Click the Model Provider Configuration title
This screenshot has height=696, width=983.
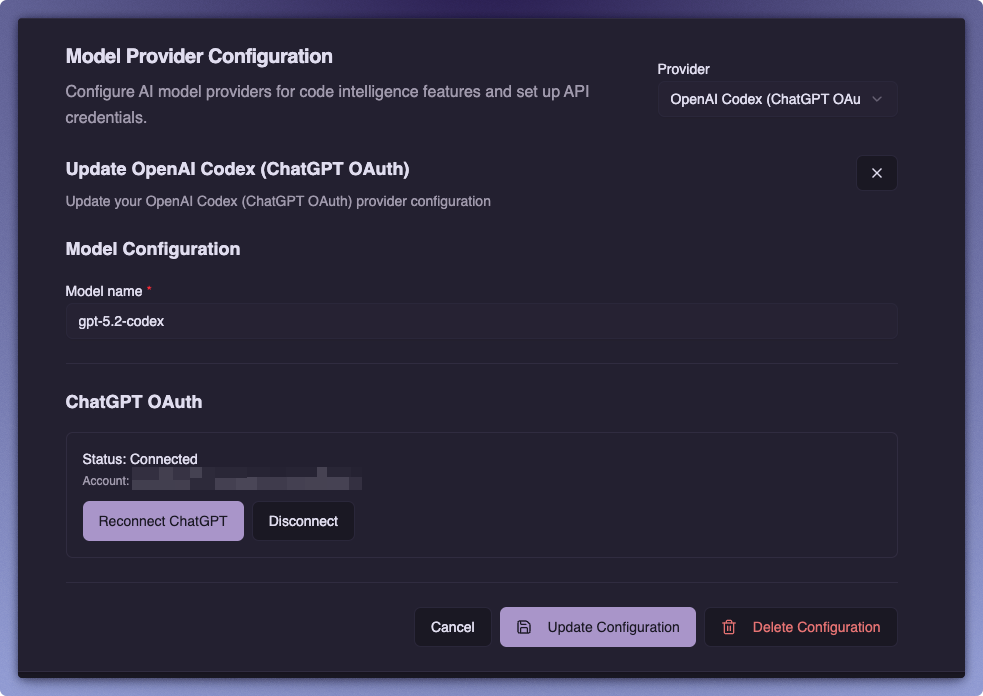tap(199, 56)
